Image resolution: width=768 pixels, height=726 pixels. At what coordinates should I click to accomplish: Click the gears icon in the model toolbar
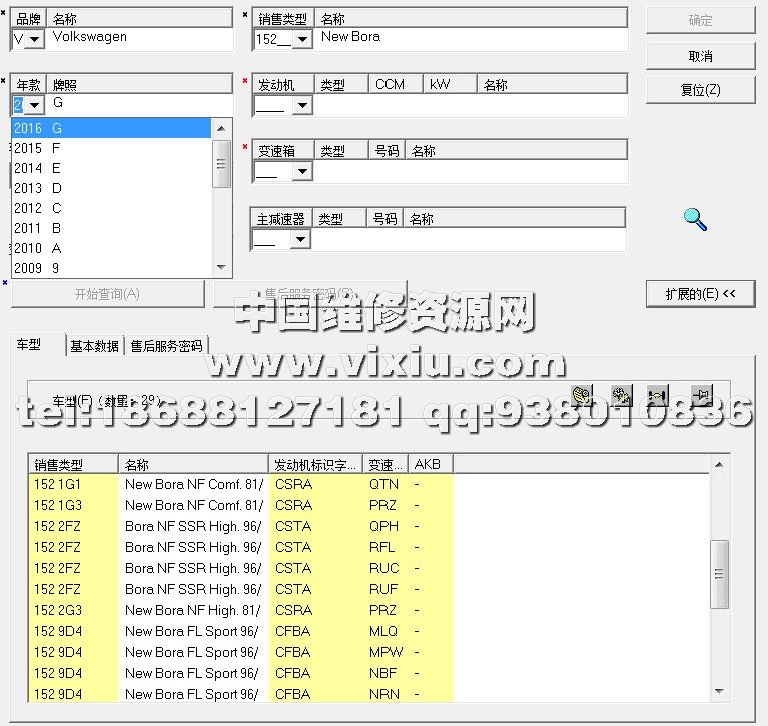pyautogui.click(x=620, y=396)
